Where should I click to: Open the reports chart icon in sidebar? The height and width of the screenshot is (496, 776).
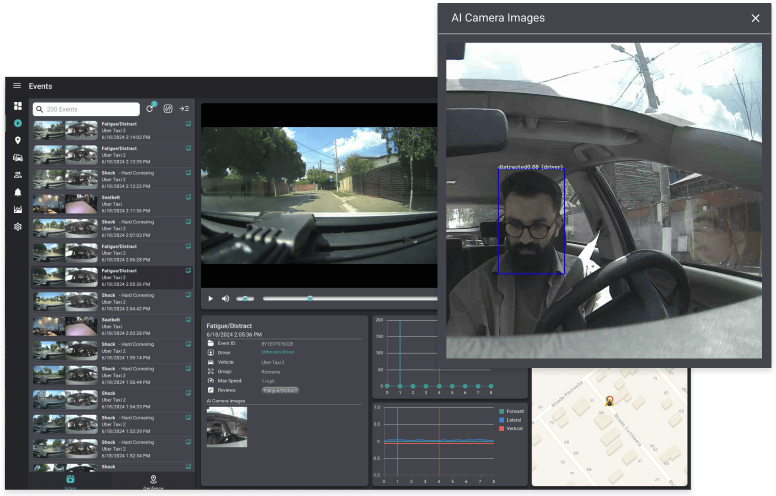pos(18,209)
